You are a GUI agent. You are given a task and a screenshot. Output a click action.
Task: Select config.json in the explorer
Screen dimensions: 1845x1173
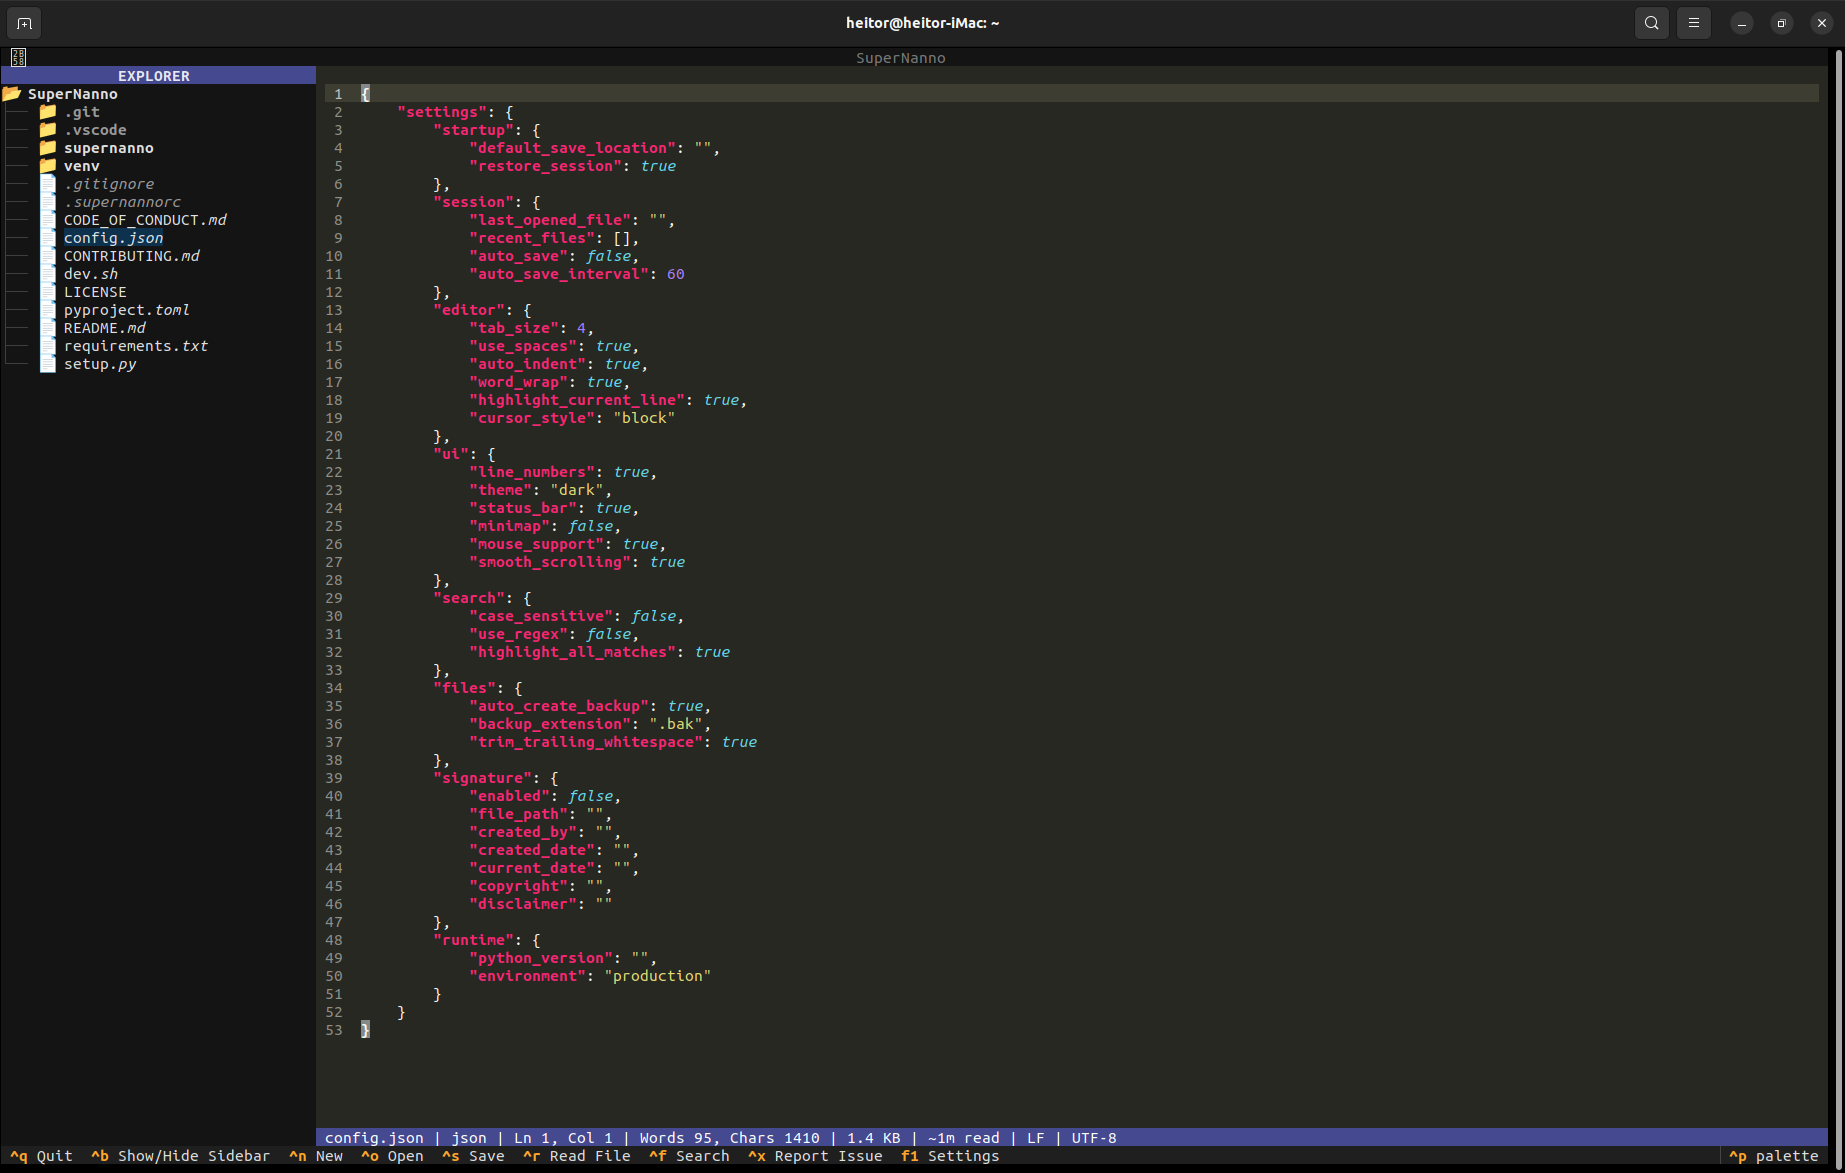point(113,238)
